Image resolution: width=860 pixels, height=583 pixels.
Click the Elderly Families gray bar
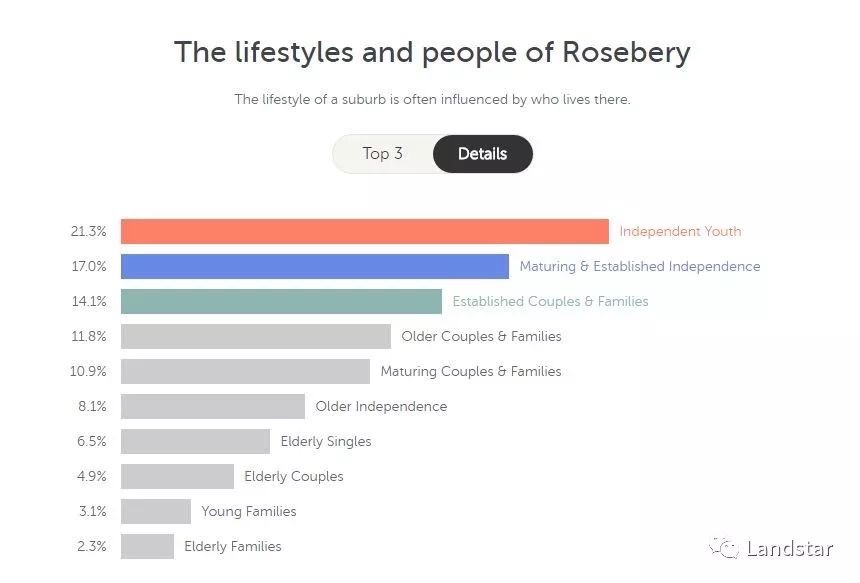[147, 546]
